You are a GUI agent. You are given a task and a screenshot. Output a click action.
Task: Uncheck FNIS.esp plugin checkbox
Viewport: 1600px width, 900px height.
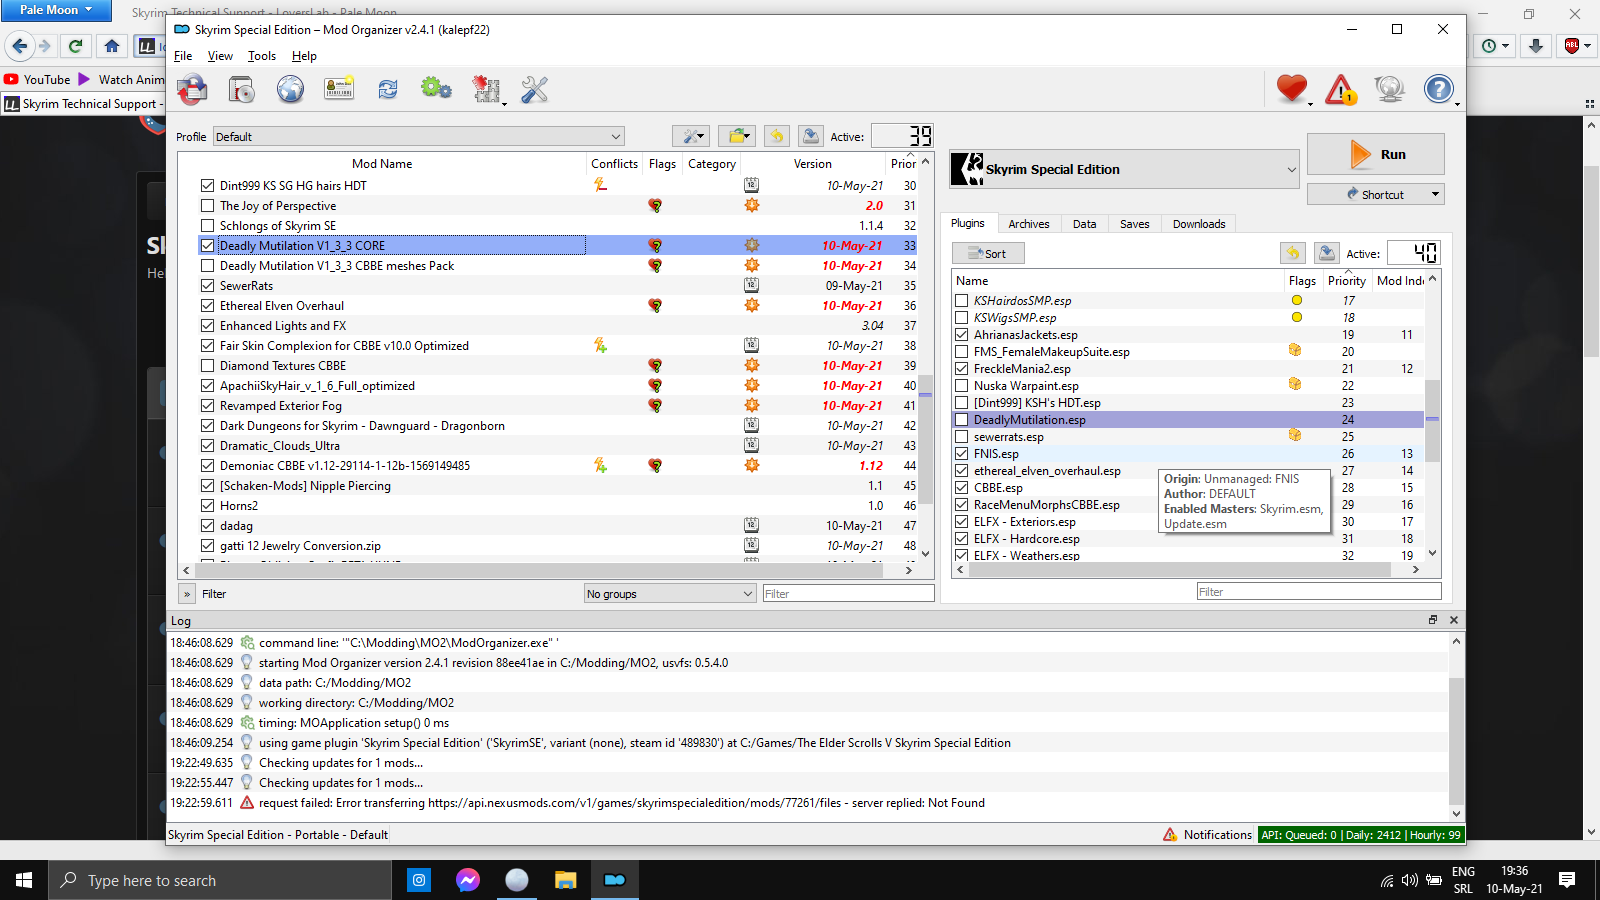point(961,453)
